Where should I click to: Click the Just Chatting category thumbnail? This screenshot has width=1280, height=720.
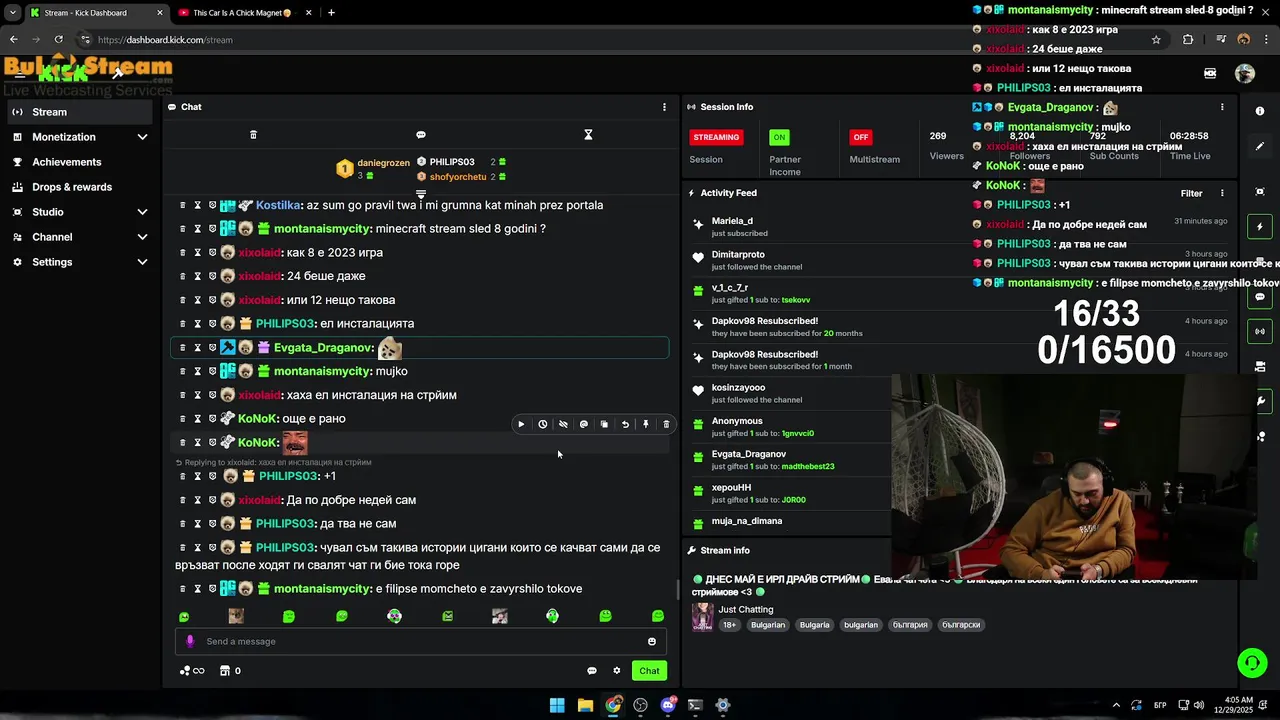pyautogui.click(x=703, y=617)
